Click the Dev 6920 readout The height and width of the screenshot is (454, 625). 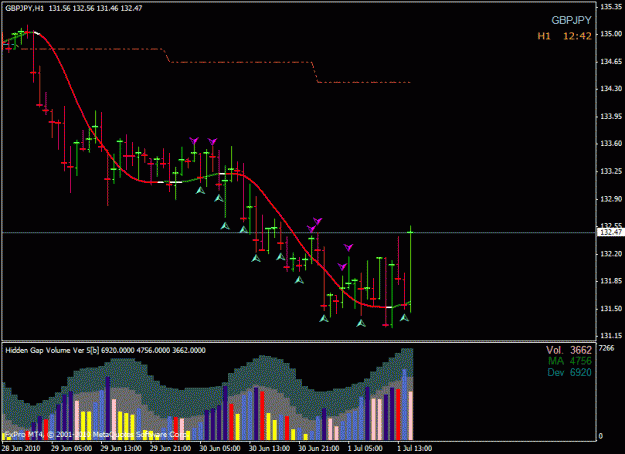pyautogui.click(x=570, y=372)
